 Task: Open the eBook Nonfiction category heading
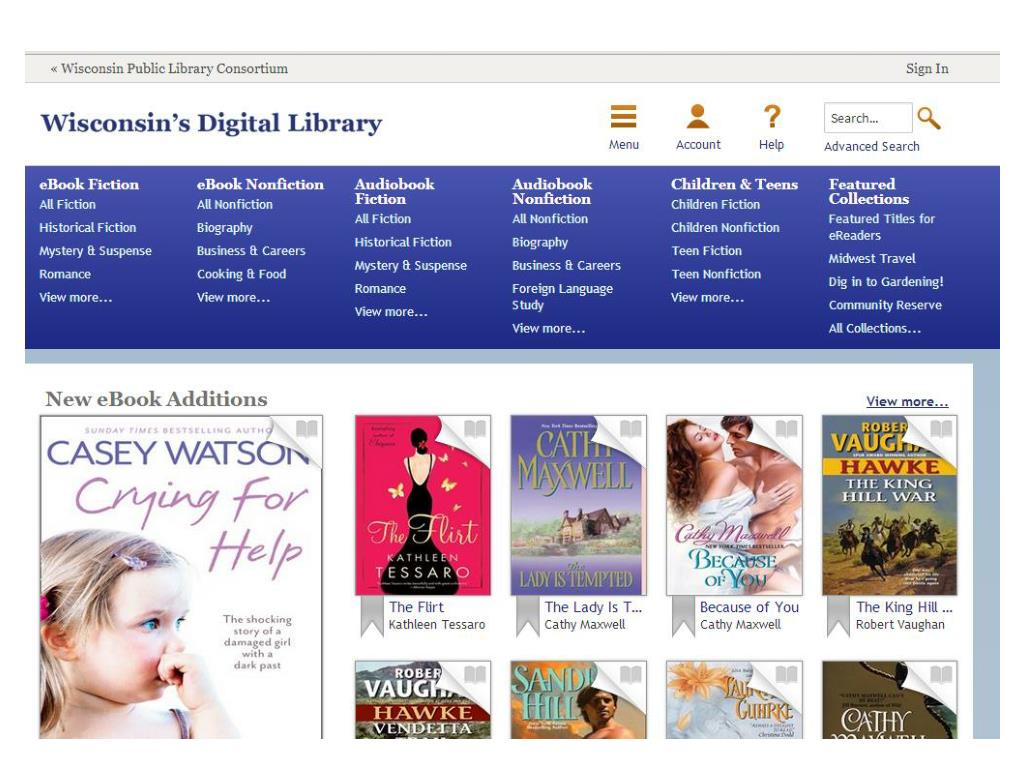point(260,184)
